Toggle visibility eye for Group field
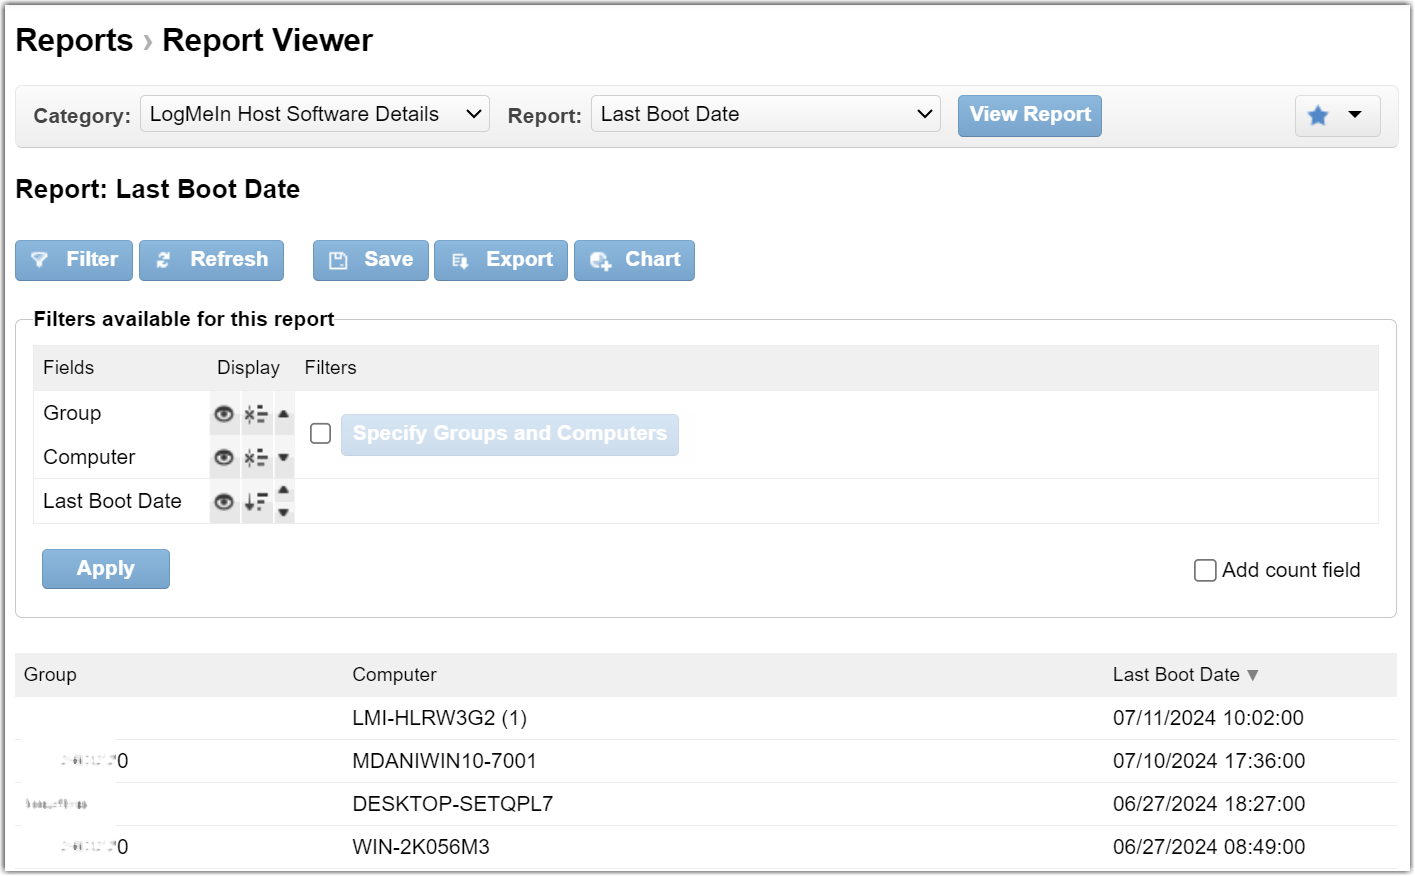Viewport: 1415px width, 876px height. tap(224, 414)
